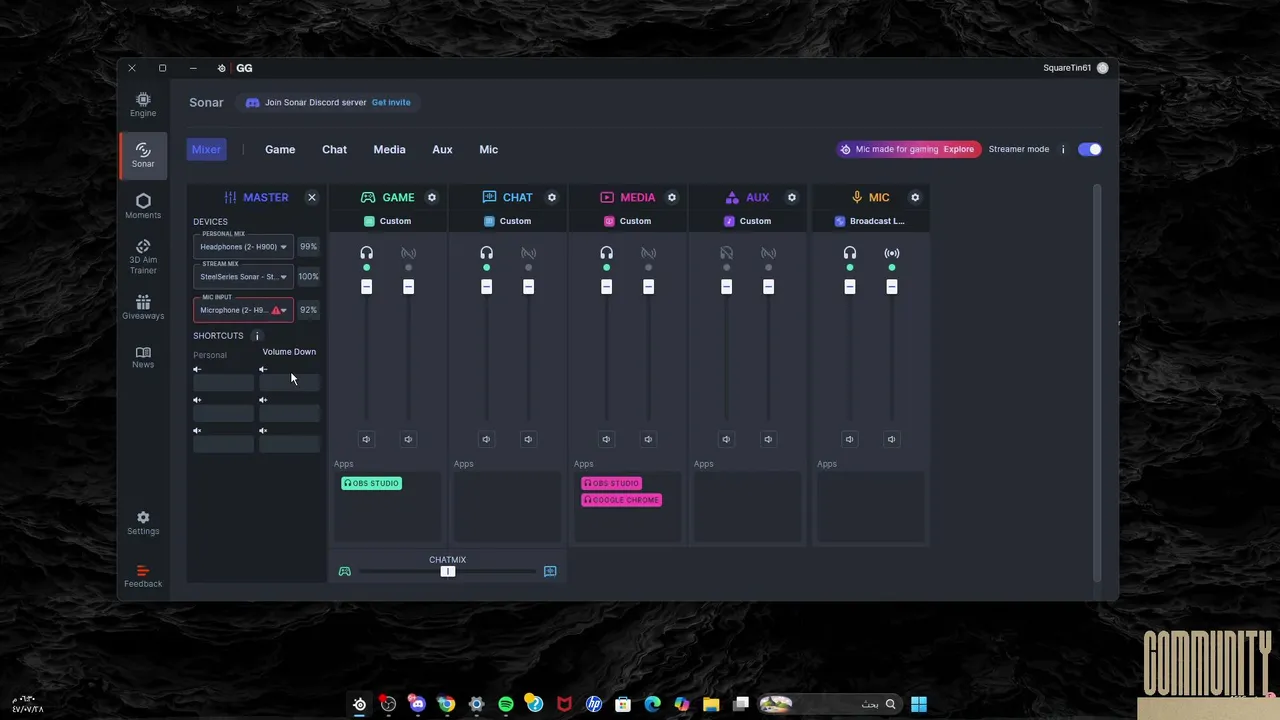This screenshot has height=720, width=1280.
Task: Toggle AUX headphones personal mix routing
Action: pos(726,253)
